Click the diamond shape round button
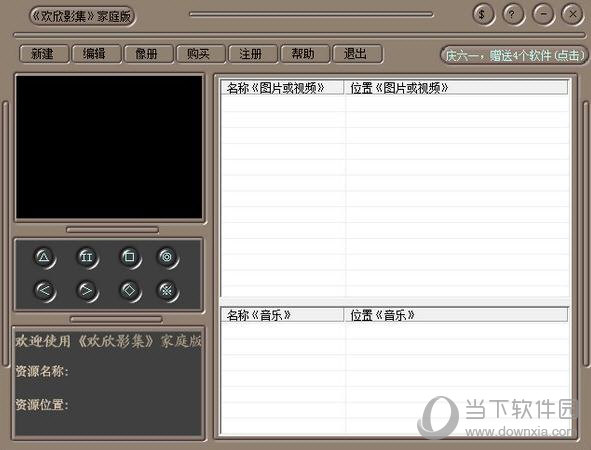 [x=130, y=291]
